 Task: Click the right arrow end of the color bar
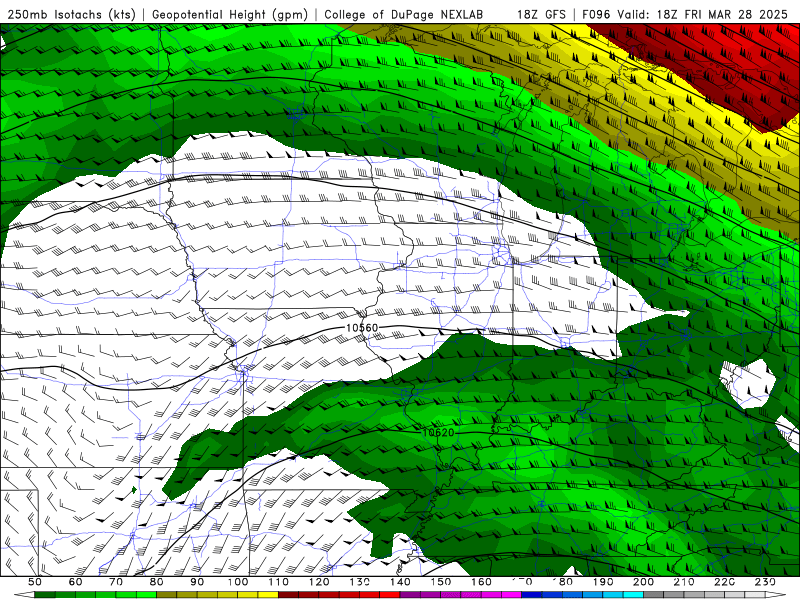775,595
